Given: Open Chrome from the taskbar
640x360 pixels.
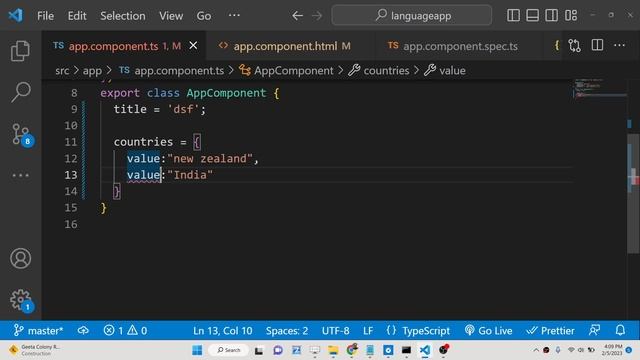Looking at the screenshot, I should coord(352,350).
